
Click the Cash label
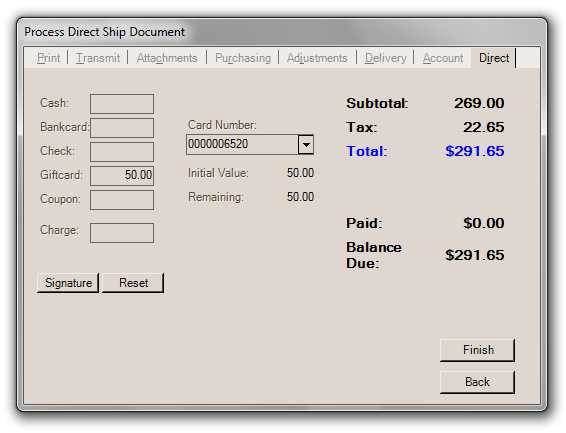pyautogui.click(x=54, y=103)
